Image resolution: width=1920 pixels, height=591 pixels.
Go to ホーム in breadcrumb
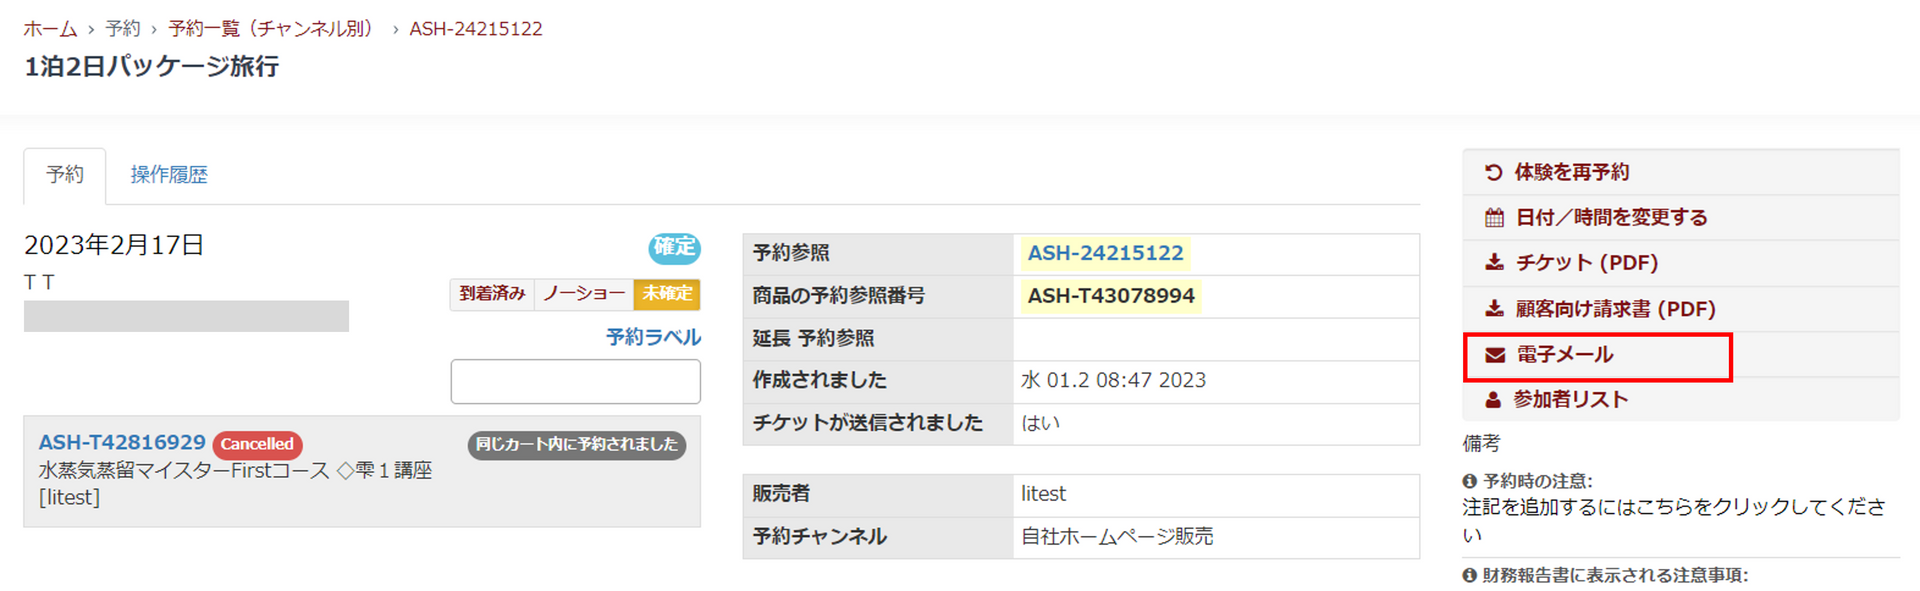coord(50,29)
